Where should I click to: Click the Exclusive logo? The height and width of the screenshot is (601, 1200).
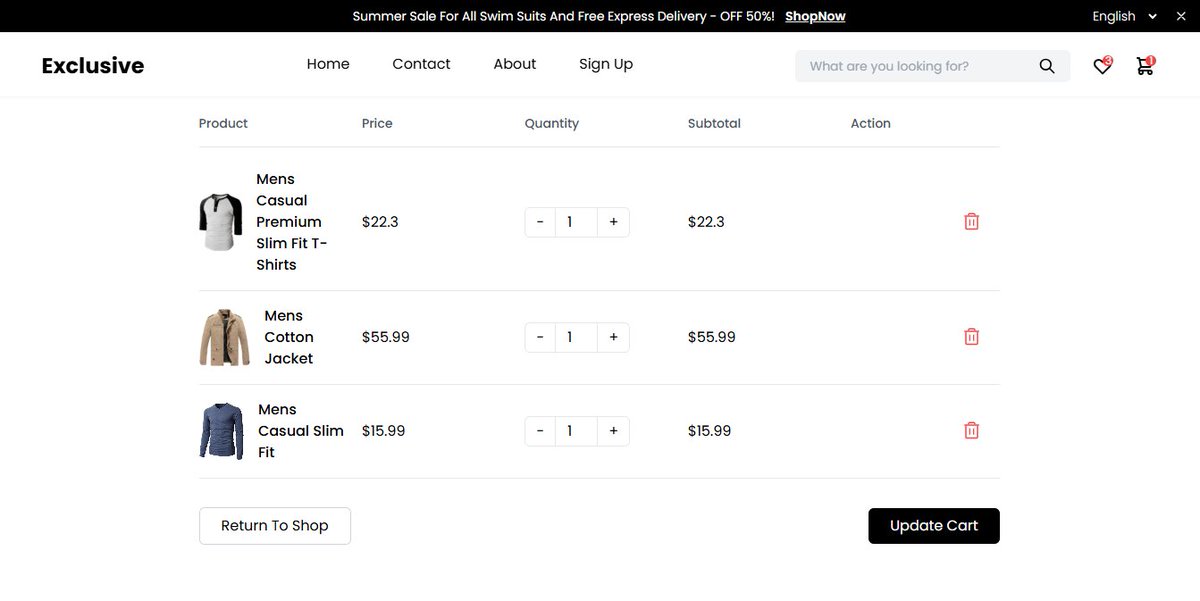tap(93, 66)
